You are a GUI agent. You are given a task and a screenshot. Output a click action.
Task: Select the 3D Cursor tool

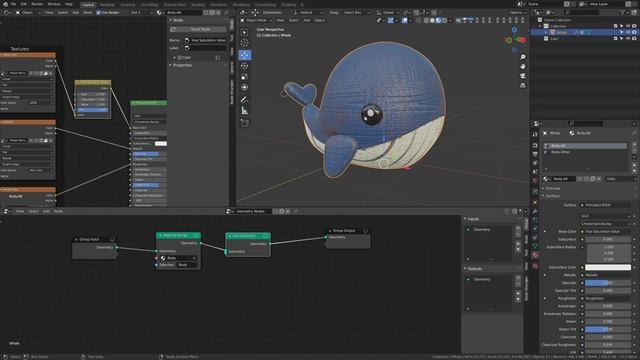tap(244, 43)
